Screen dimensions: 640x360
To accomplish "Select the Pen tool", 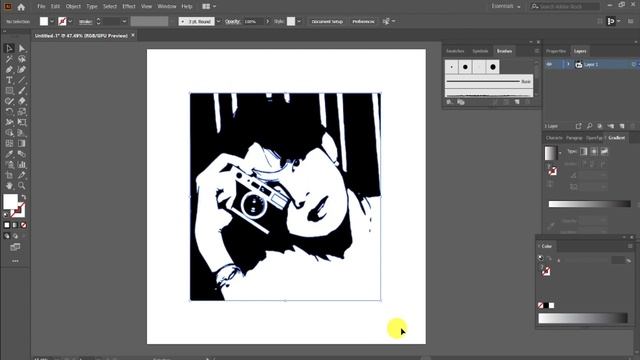I will [9, 69].
